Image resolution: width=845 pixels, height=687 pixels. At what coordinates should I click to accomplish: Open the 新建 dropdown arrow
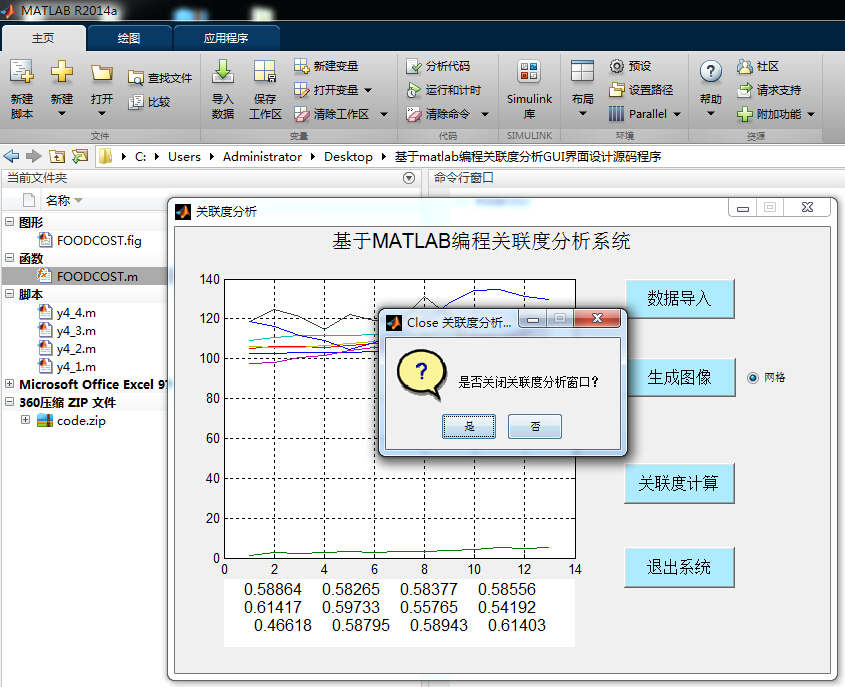(x=61, y=113)
